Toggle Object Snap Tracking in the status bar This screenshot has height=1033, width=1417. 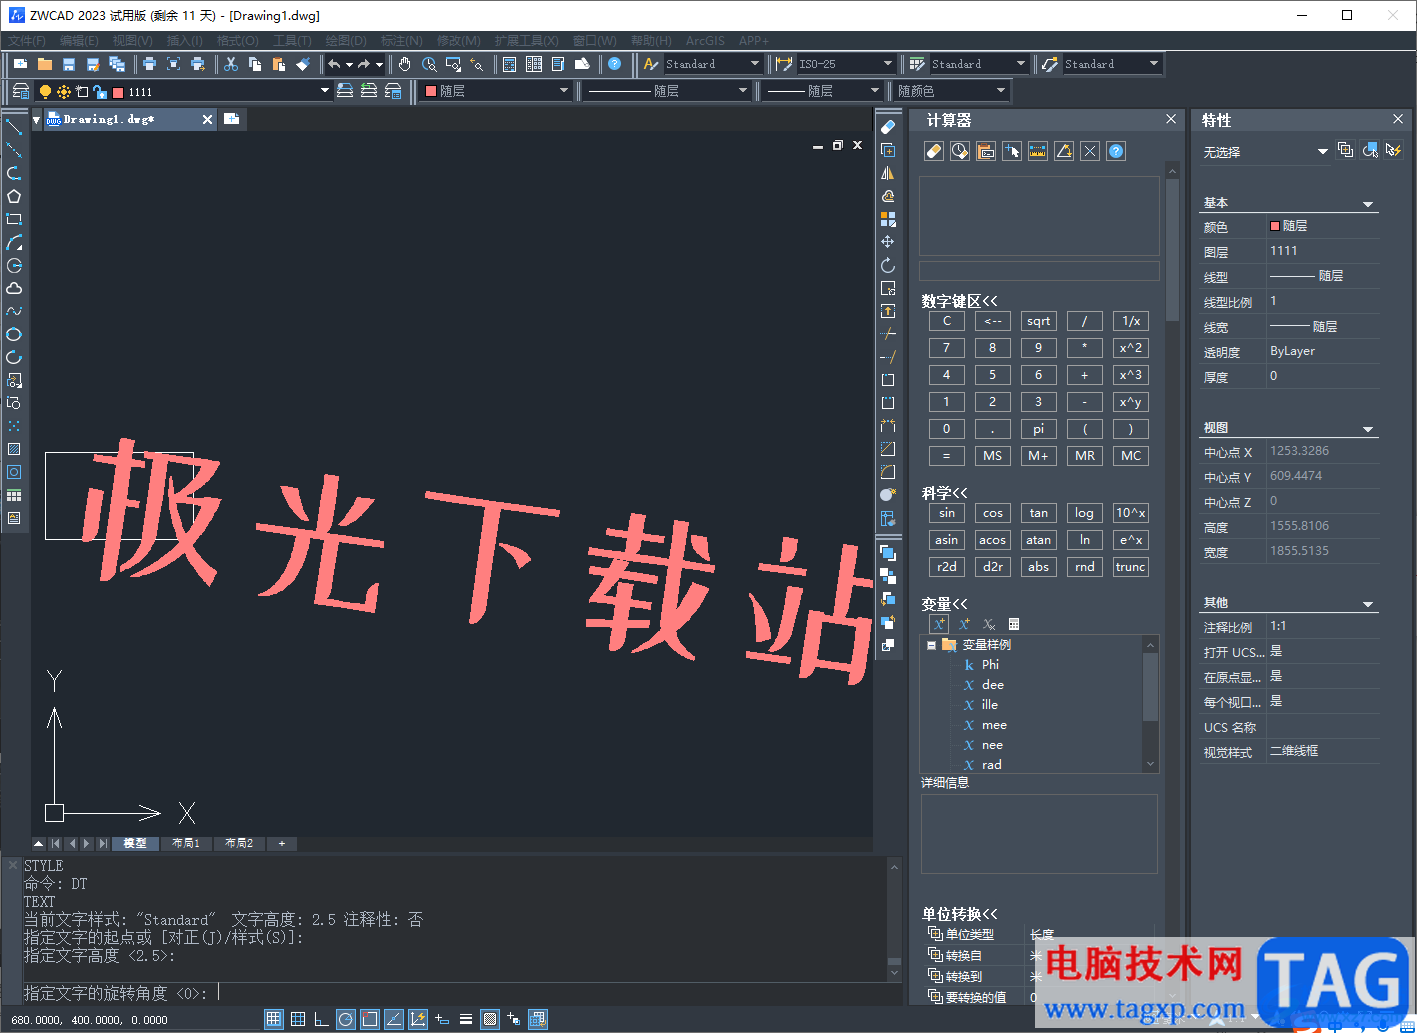[x=393, y=1019]
